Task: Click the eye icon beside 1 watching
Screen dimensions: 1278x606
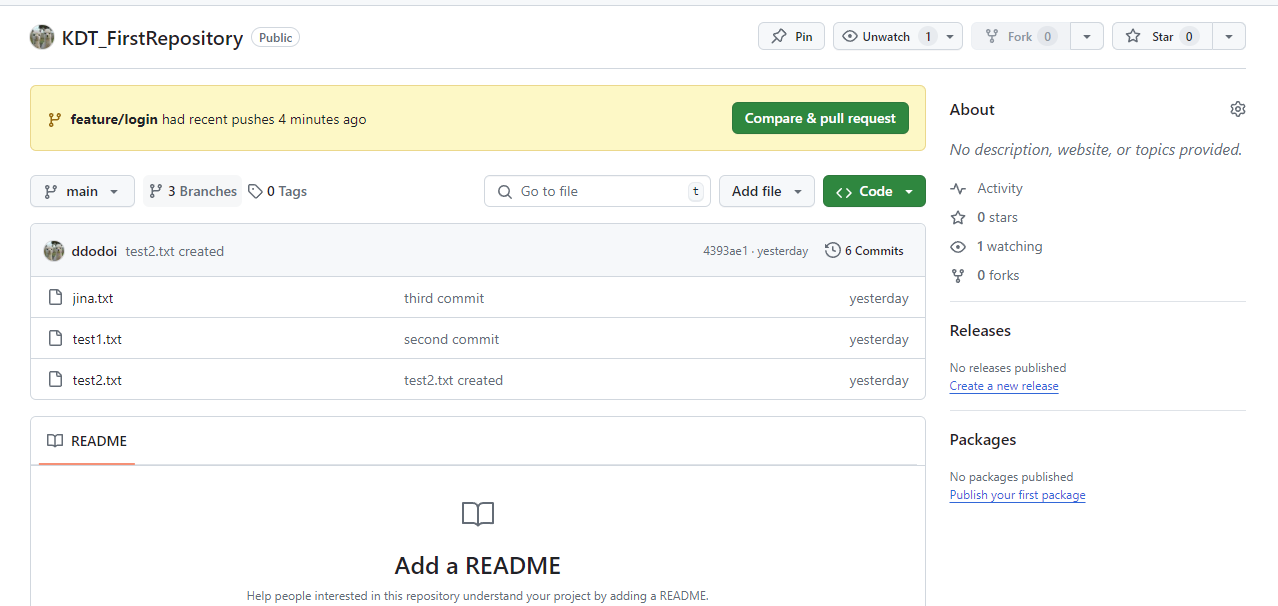Action: (958, 246)
